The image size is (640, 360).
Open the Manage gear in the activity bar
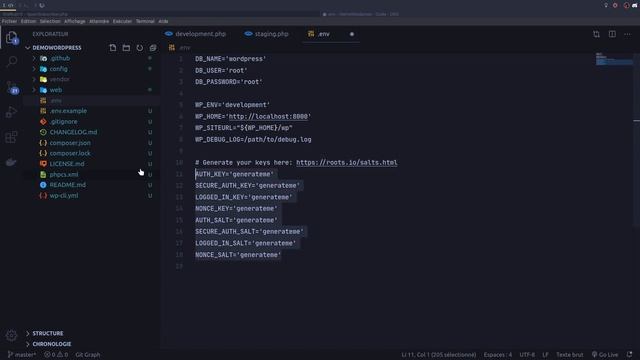click(11, 336)
